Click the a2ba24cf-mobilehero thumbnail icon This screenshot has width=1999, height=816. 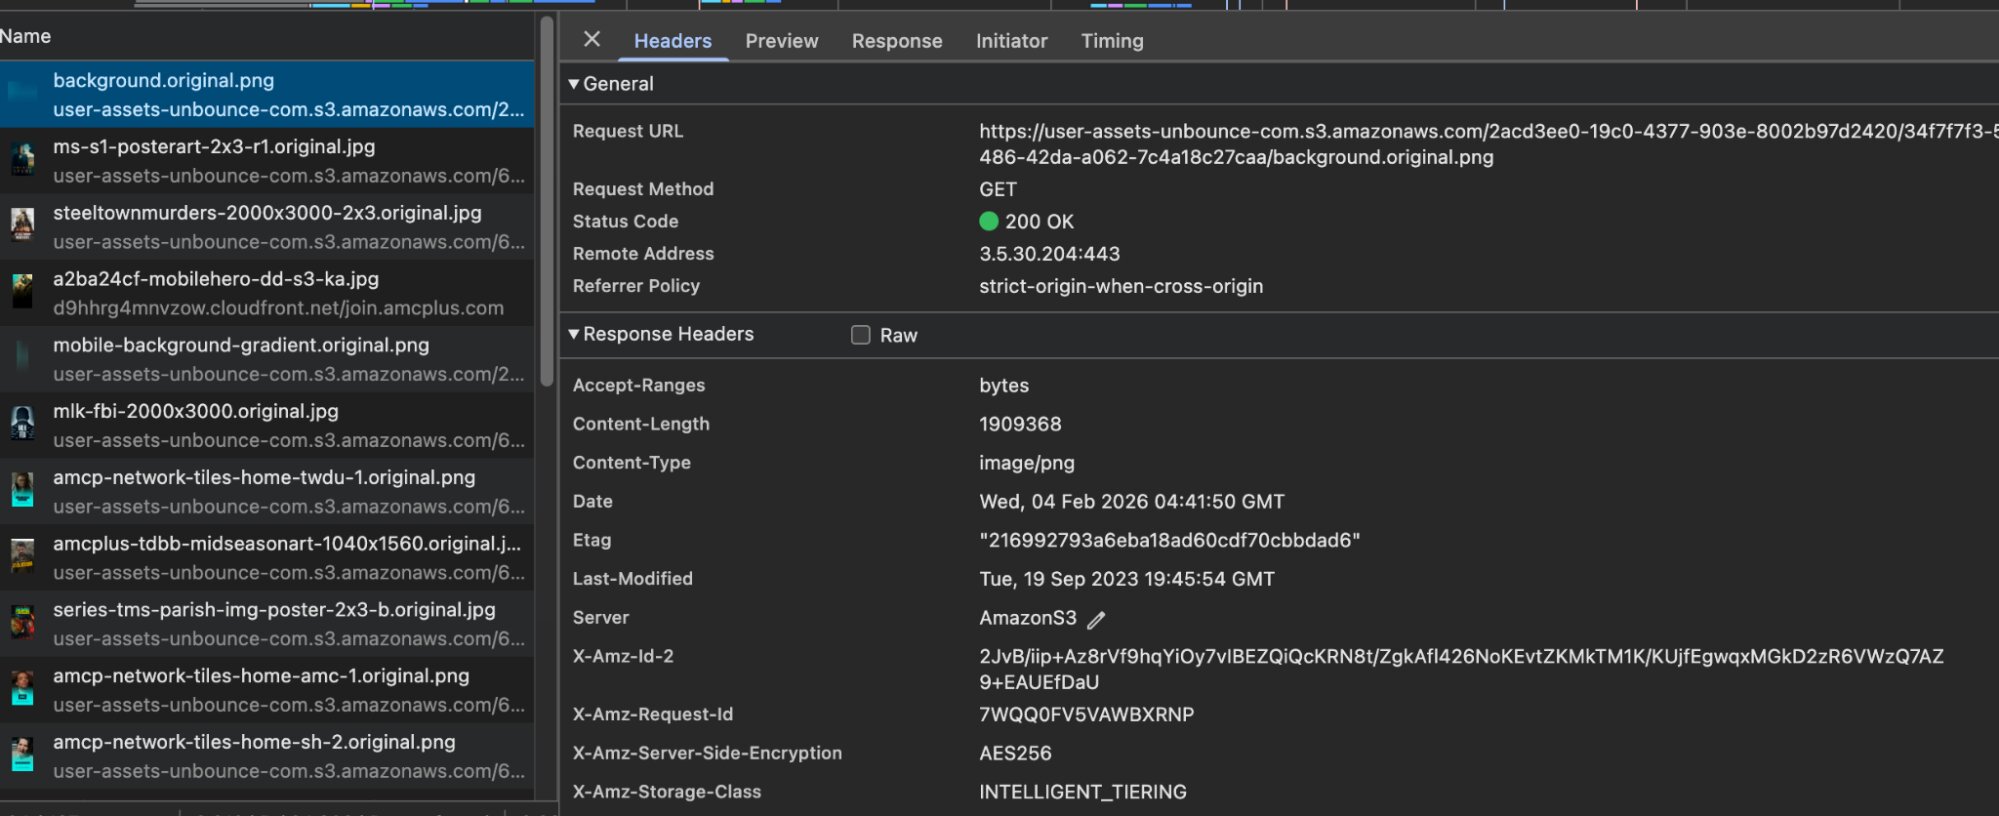(x=22, y=292)
